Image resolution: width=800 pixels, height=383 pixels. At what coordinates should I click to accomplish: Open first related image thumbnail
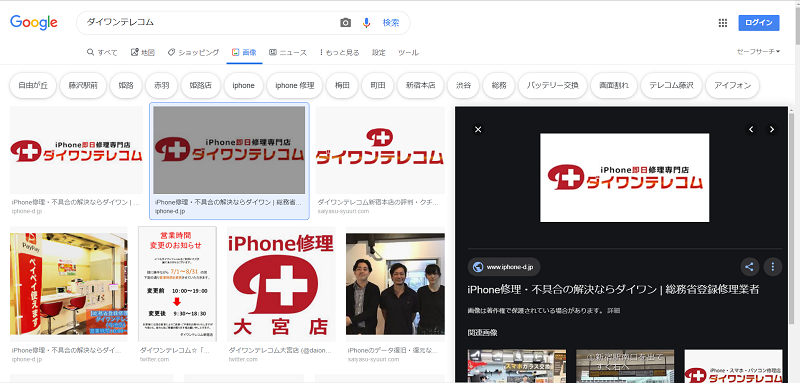517,366
